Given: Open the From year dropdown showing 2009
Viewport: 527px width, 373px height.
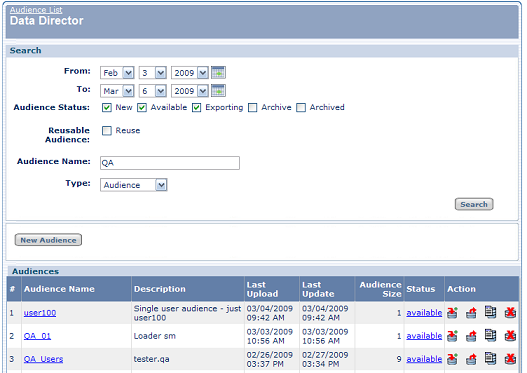Looking at the screenshot, I should click(x=190, y=73).
